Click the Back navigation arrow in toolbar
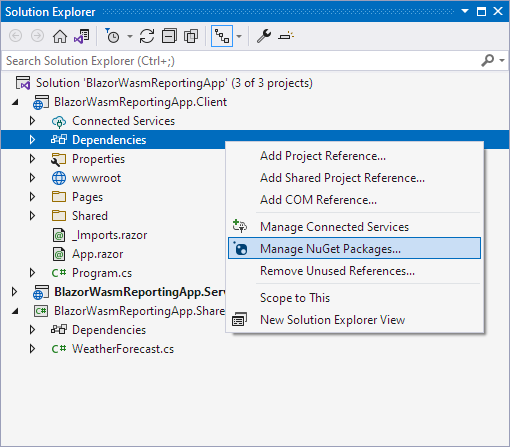510x447 pixels. click(16, 36)
